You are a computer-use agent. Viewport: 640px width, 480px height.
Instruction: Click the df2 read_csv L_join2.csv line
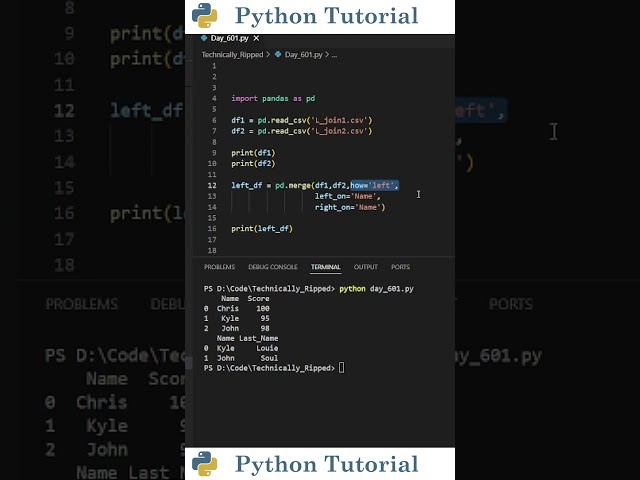302,131
